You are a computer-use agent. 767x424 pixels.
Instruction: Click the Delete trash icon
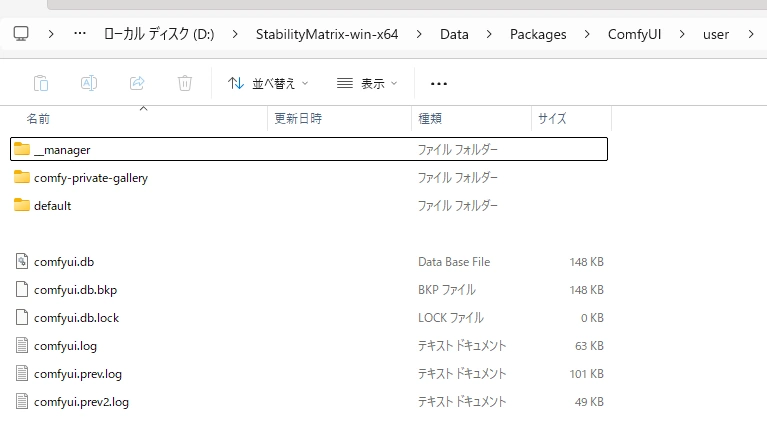tap(184, 83)
